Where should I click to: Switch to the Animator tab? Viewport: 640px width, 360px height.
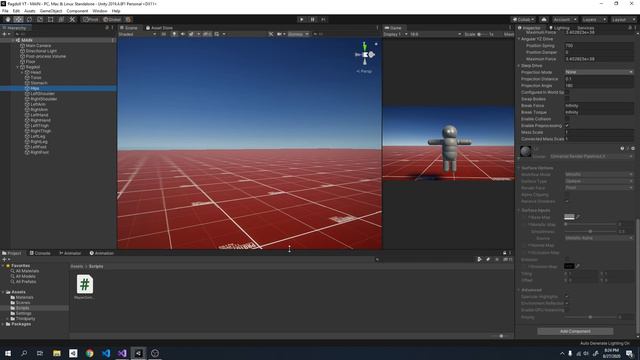point(70,253)
